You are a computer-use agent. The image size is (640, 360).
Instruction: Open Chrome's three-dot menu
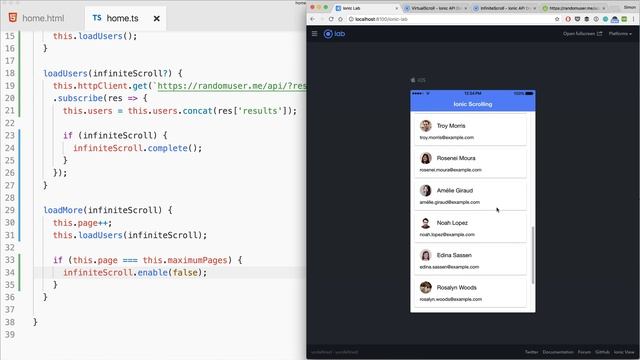click(634, 19)
